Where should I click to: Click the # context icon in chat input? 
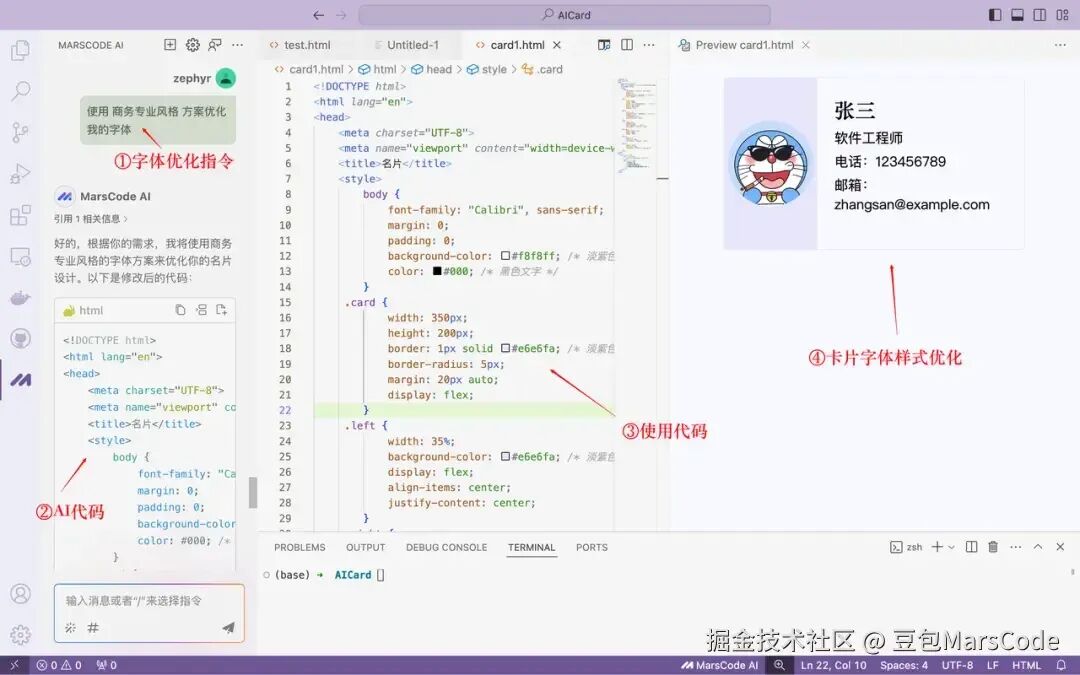[93, 627]
